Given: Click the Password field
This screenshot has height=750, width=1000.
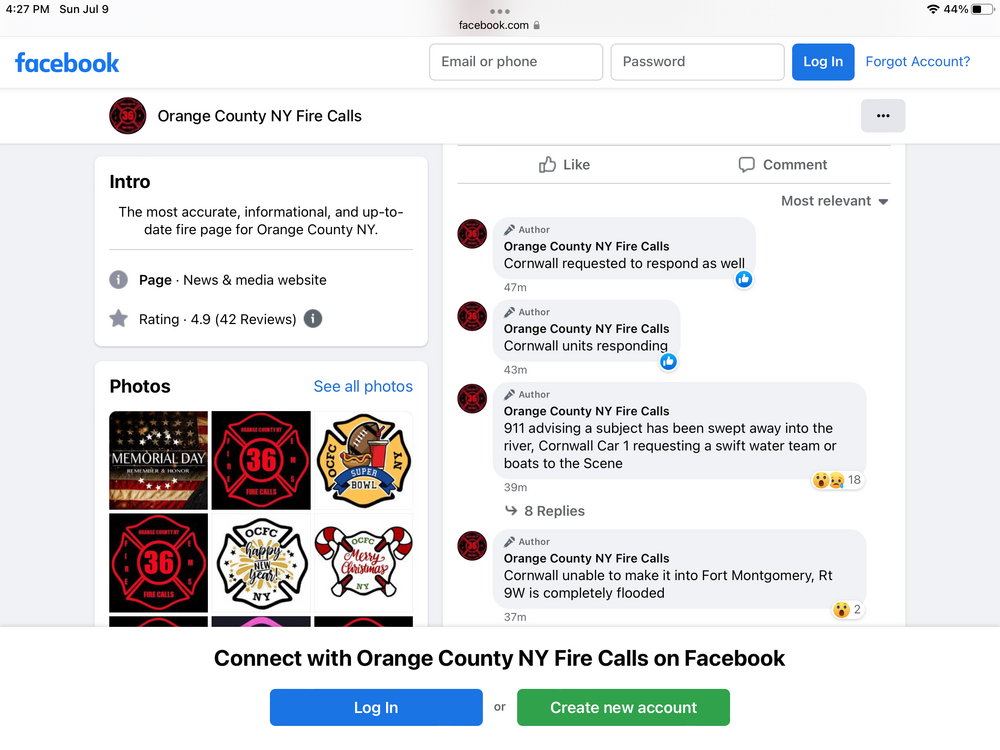Looking at the screenshot, I should (697, 62).
